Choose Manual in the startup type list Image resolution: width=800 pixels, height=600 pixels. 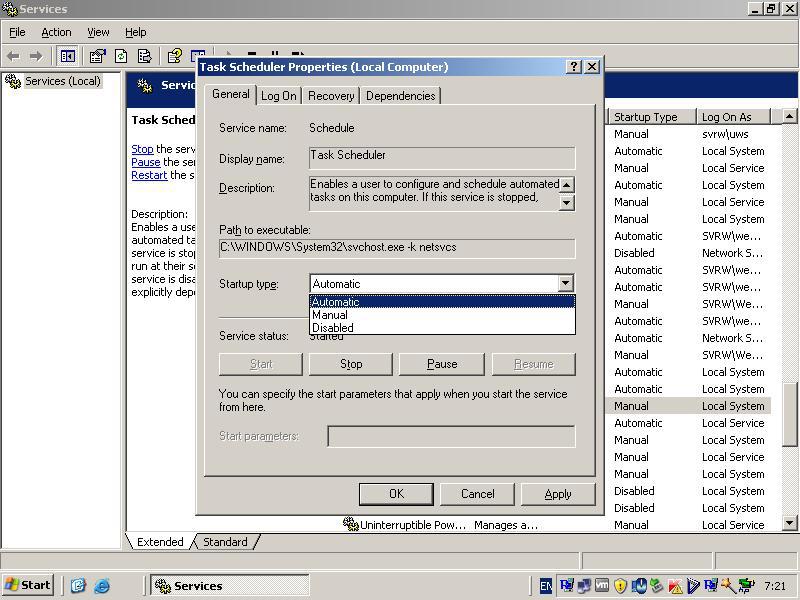(x=442, y=315)
